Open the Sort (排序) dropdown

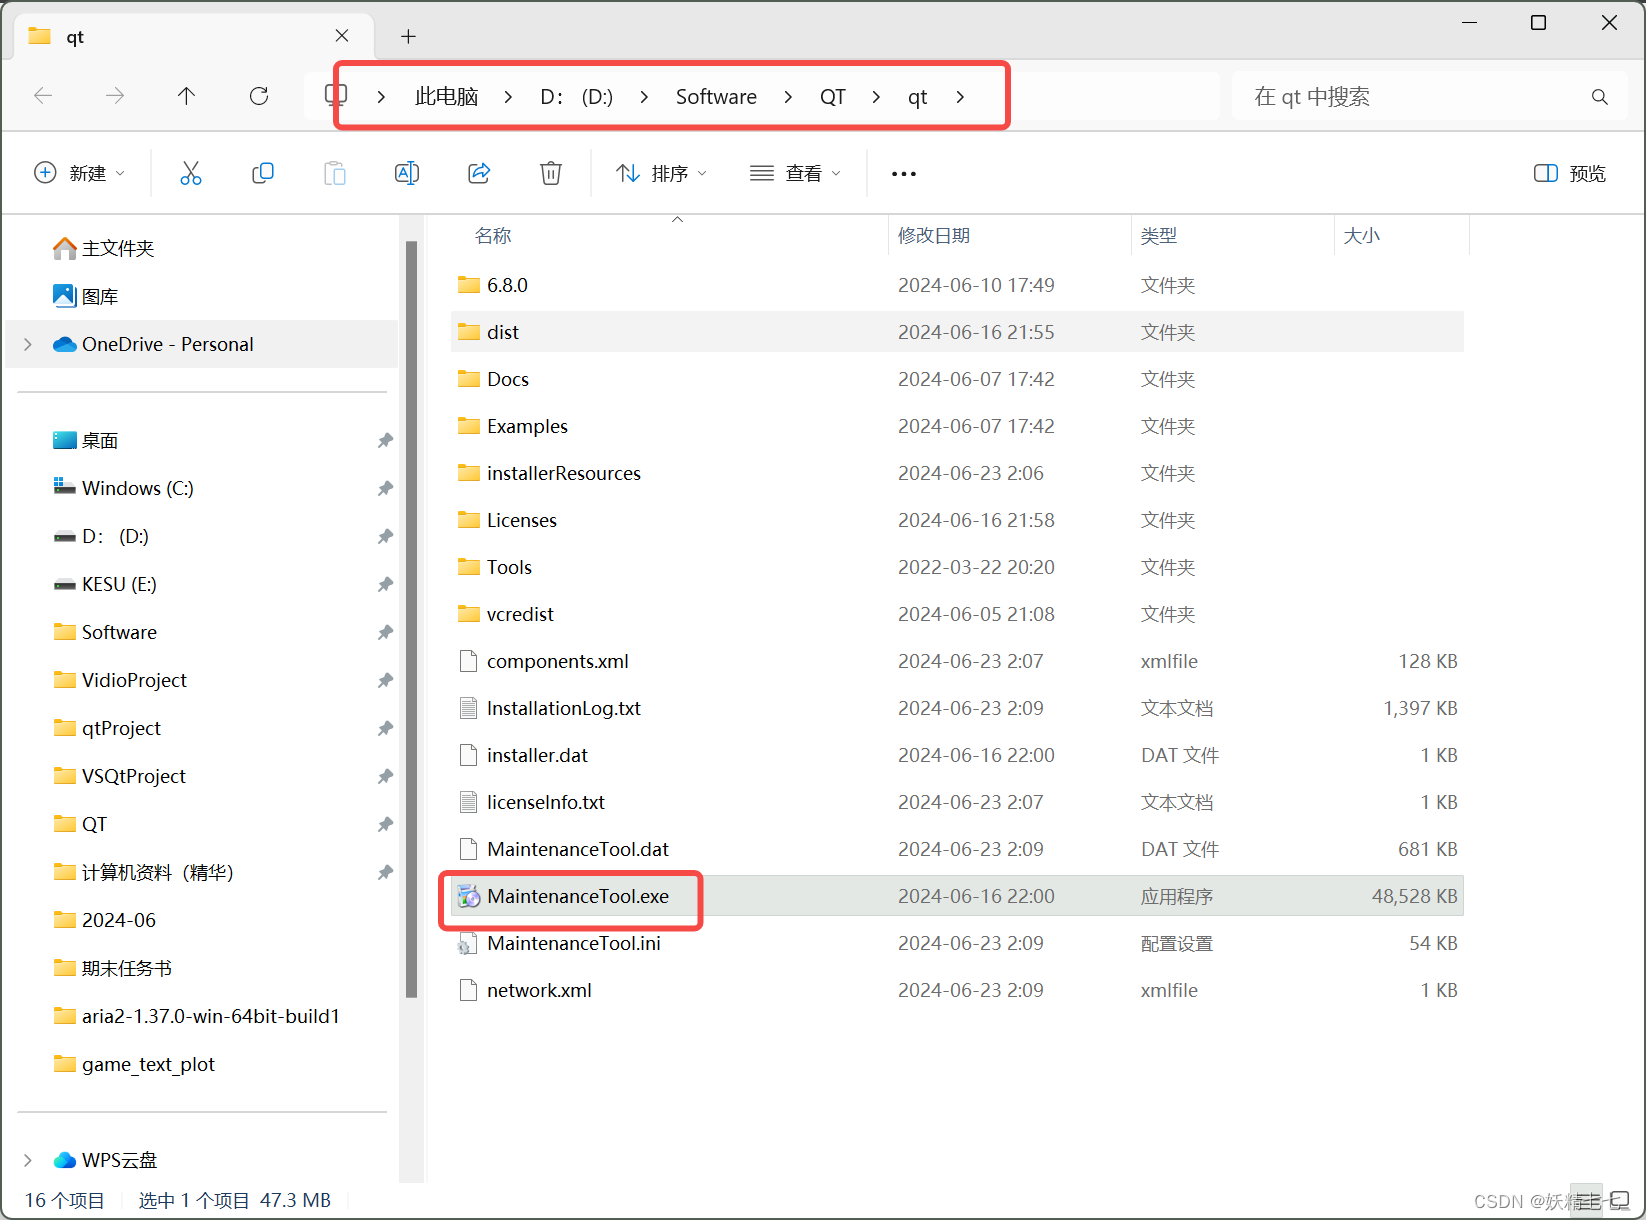point(662,173)
